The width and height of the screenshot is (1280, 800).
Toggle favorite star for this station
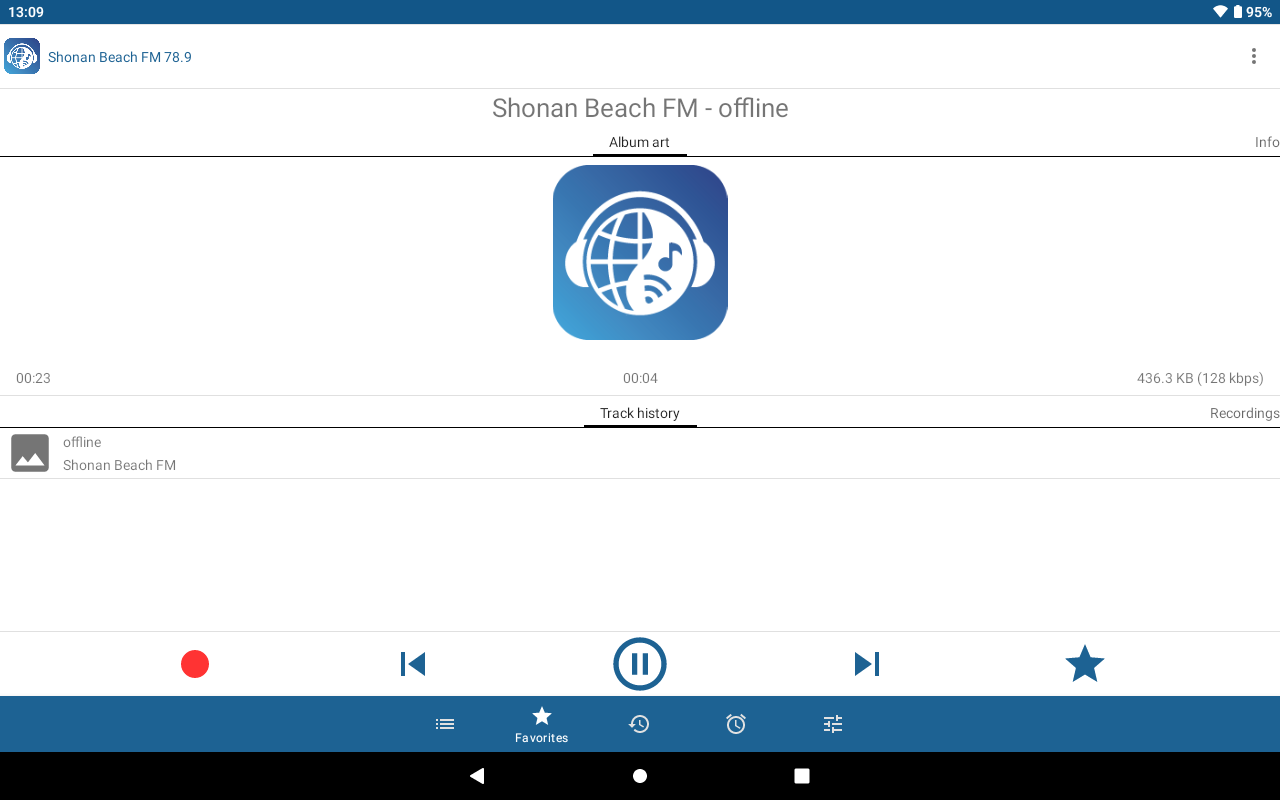(x=1085, y=664)
